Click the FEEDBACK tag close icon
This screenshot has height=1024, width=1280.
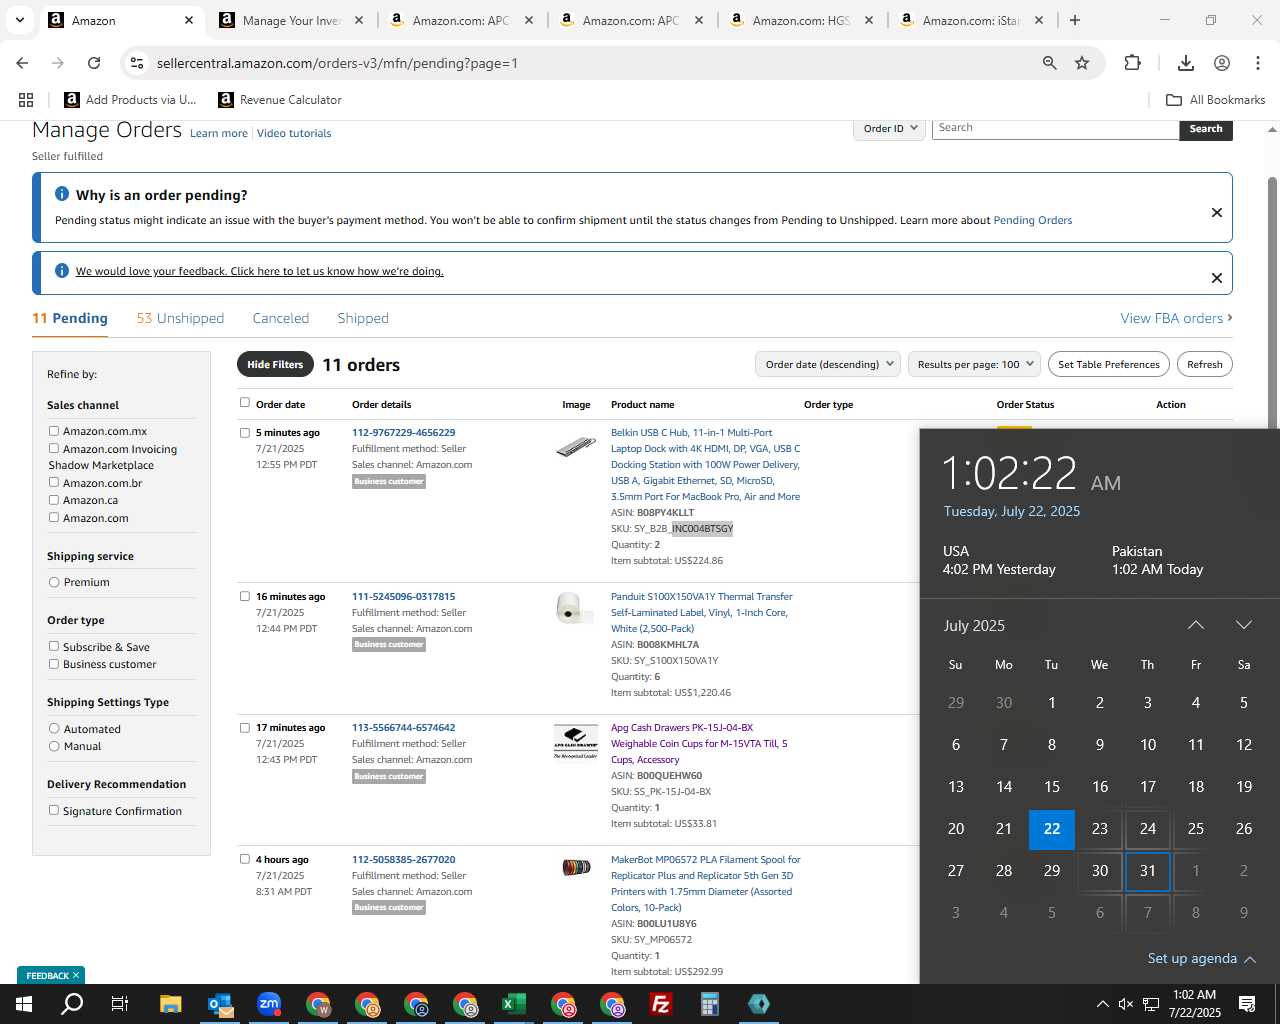pos(75,975)
